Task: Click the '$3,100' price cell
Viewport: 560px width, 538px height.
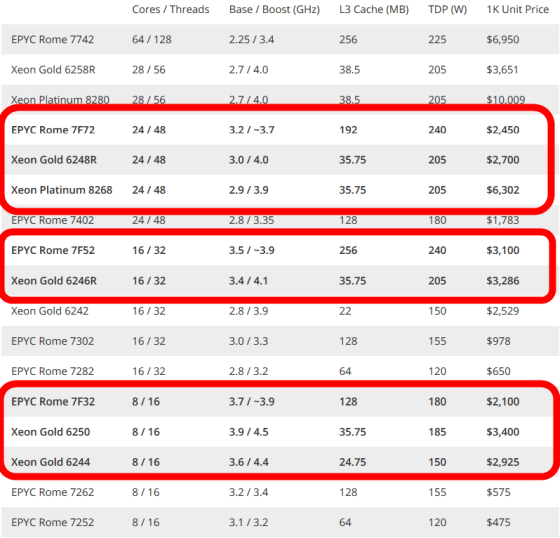Action: 502,250
